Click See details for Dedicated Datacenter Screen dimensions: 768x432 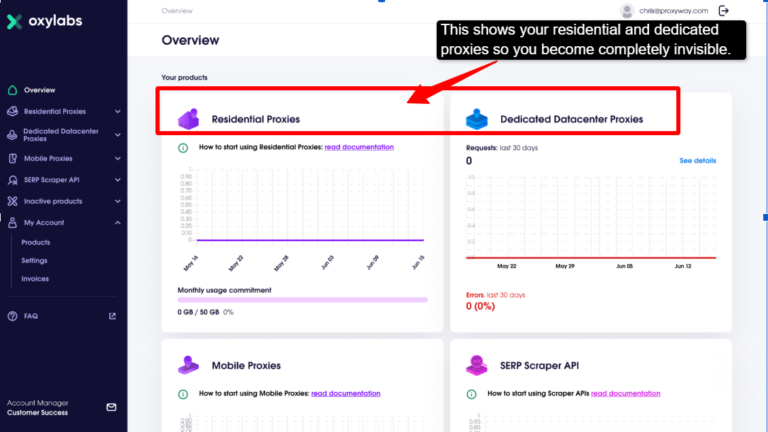click(697, 161)
